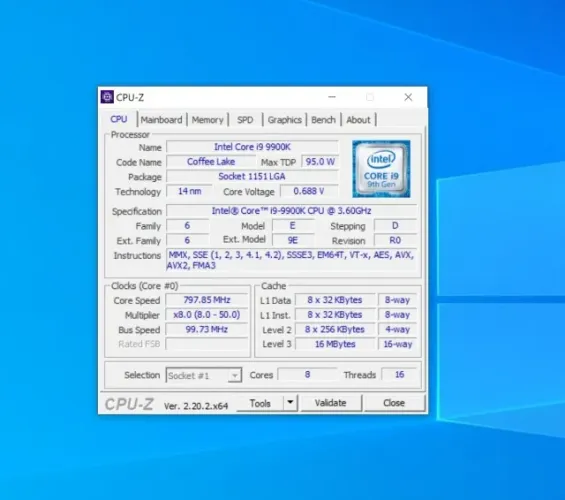
Task: Click the L1 Inst. 8-way value
Action: coord(397,315)
